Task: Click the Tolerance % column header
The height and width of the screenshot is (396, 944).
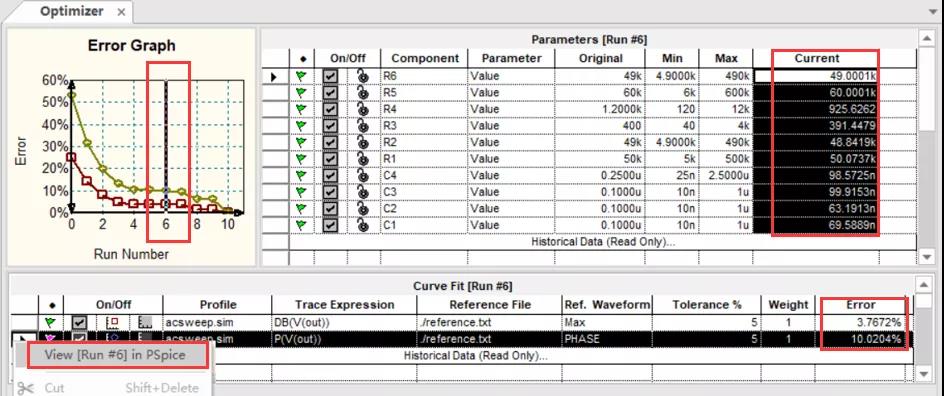Action: (707, 305)
